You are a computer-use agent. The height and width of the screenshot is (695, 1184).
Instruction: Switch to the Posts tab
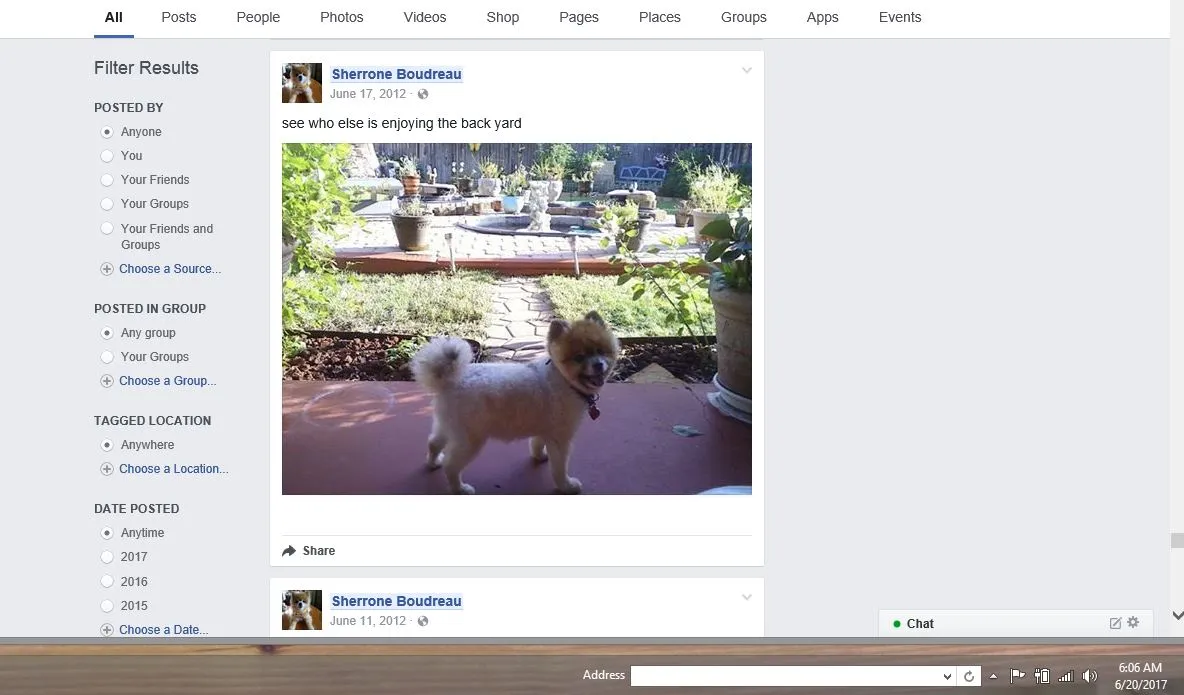pyautogui.click(x=179, y=17)
